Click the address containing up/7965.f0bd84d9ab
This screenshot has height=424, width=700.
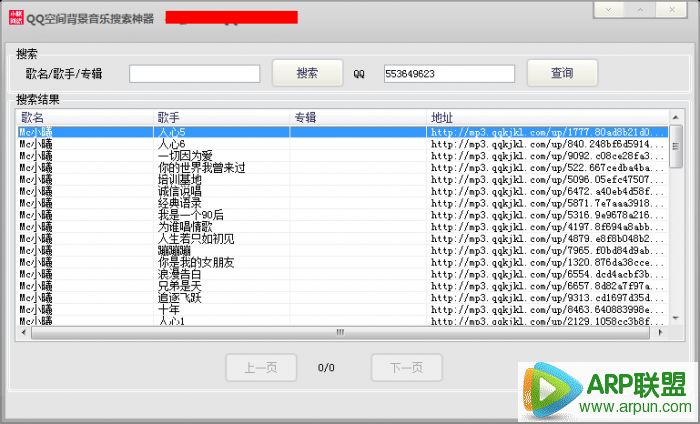click(547, 250)
